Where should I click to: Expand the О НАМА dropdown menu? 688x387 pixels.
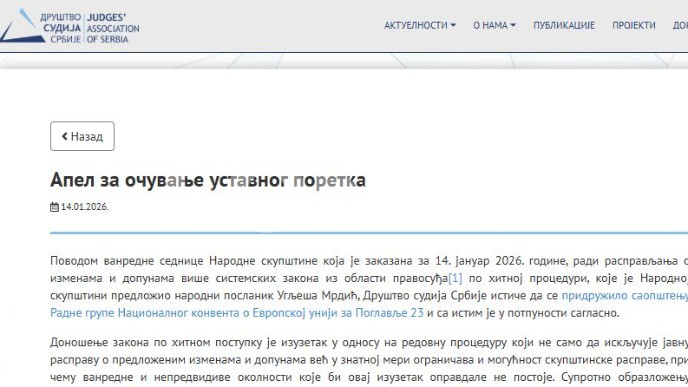[x=494, y=25]
